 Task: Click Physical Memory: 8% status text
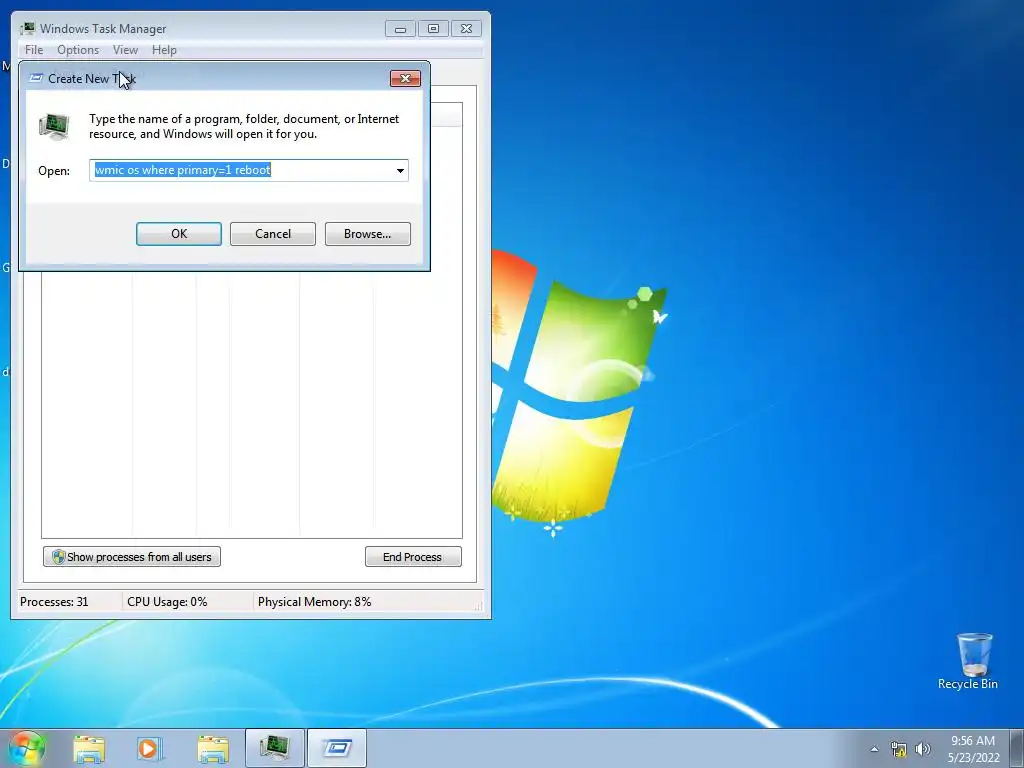point(314,602)
